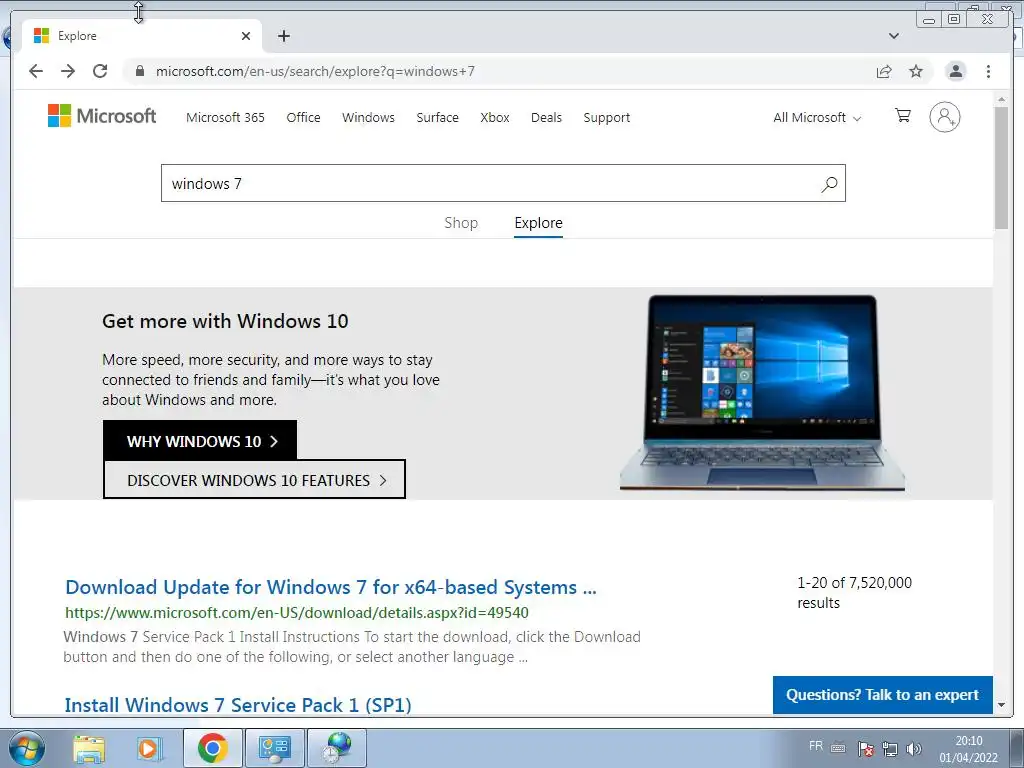Click the FR language indicator
Viewport: 1024px width, 768px height.
[x=816, y=746]
